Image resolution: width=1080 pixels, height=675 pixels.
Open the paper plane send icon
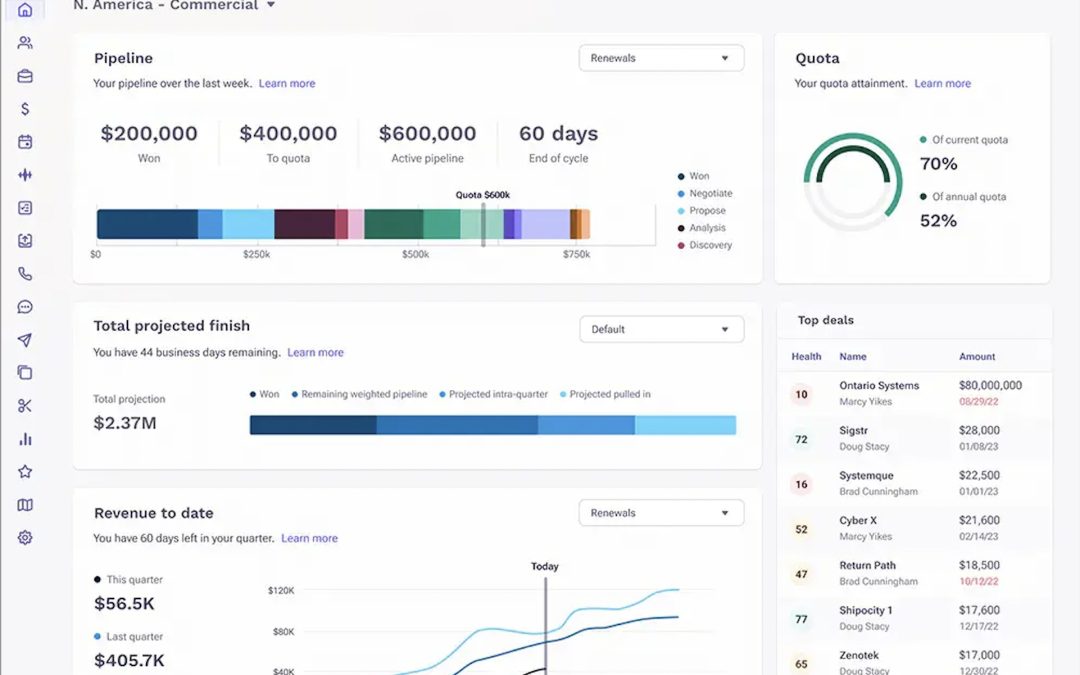(25, 340)
